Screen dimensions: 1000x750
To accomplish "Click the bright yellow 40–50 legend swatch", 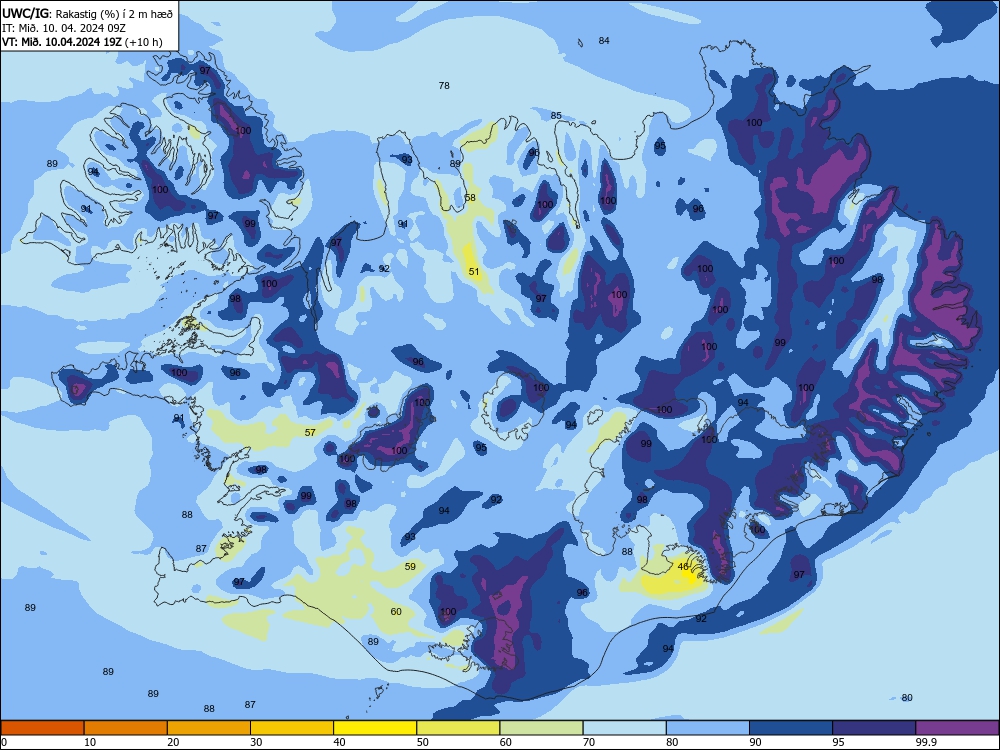I will point(375,728).
